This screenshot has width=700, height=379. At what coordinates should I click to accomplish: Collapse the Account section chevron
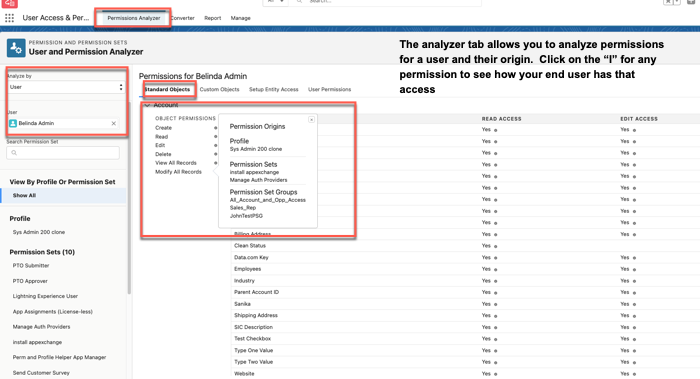[x=147, y=105]
